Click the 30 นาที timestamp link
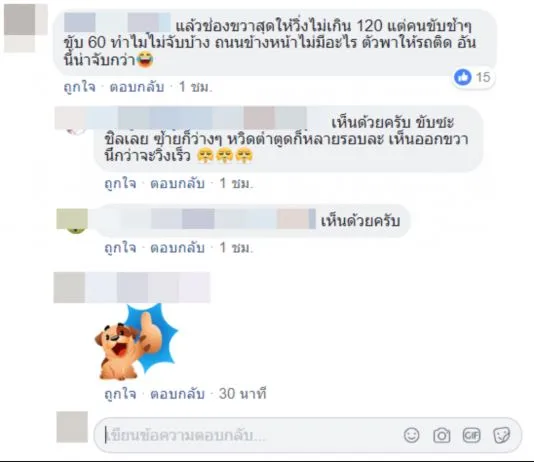 point(242,394)
